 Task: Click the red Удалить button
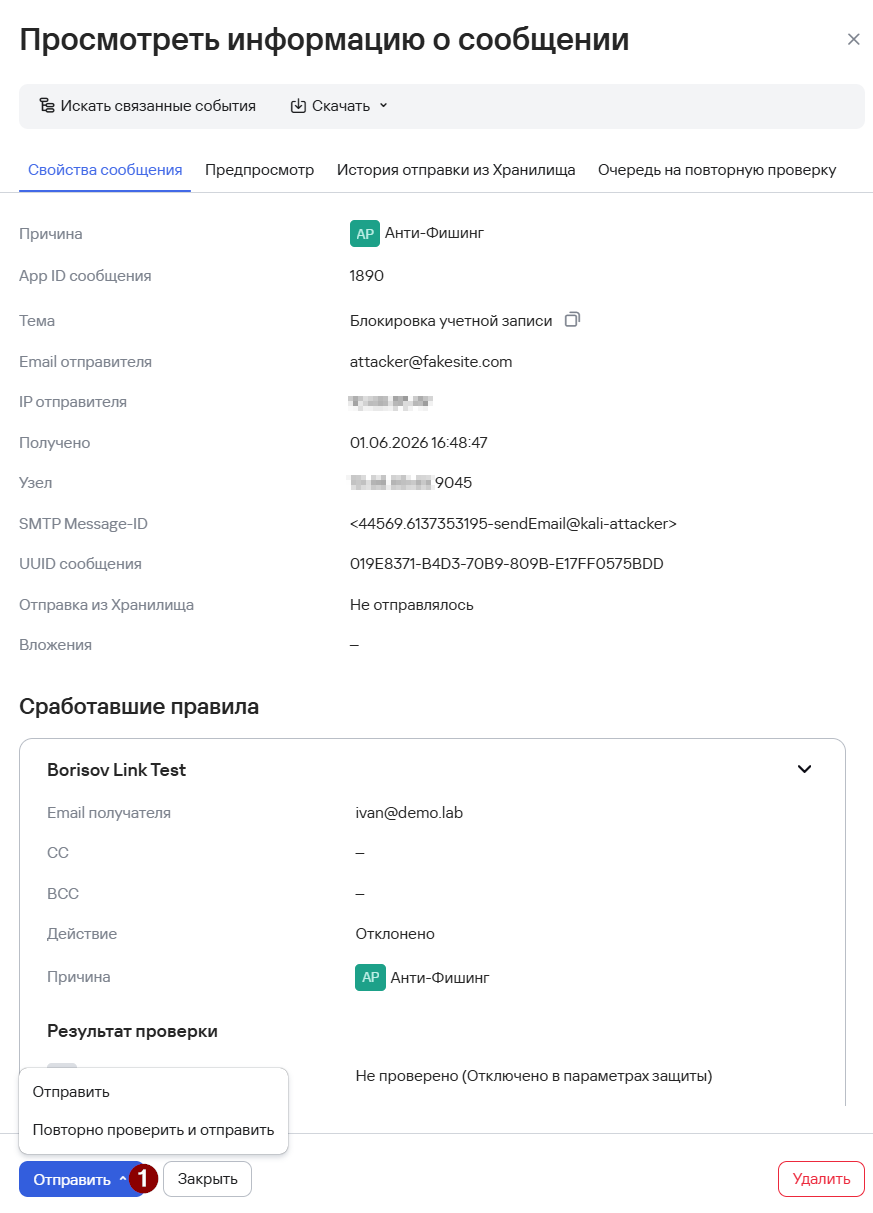821,1179
